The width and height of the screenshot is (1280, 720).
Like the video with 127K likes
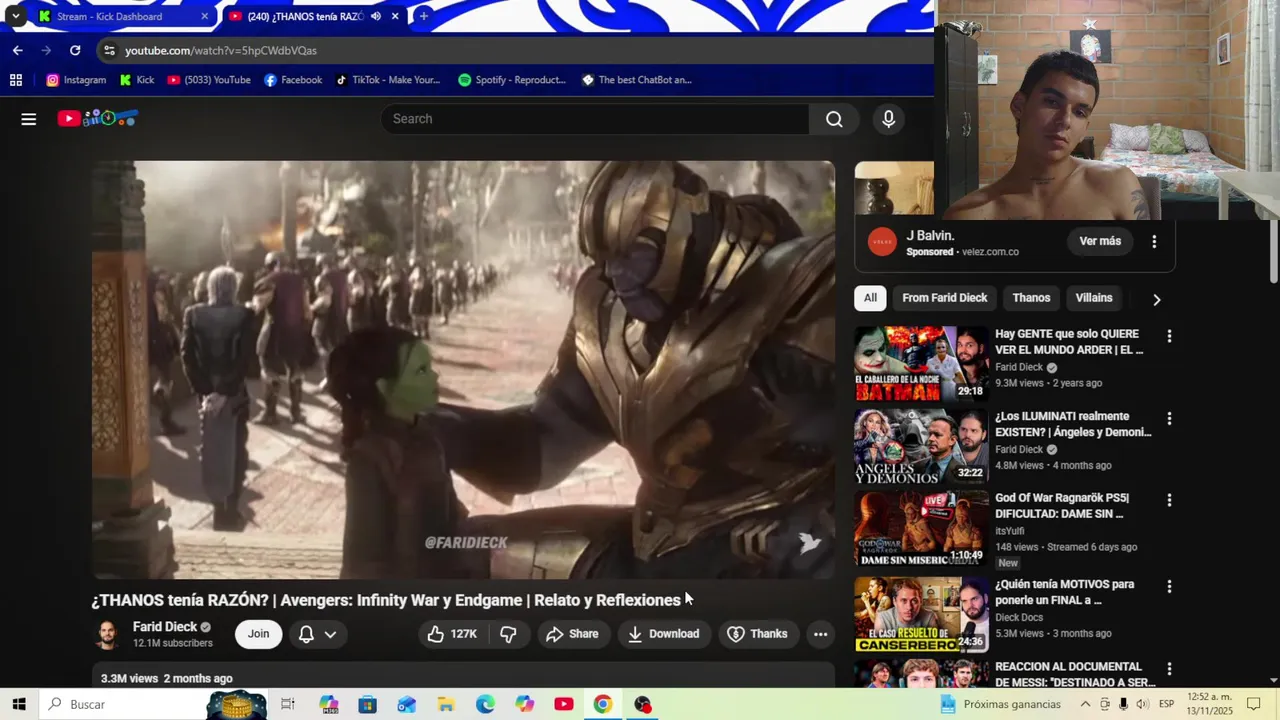(x=452, y=634)
